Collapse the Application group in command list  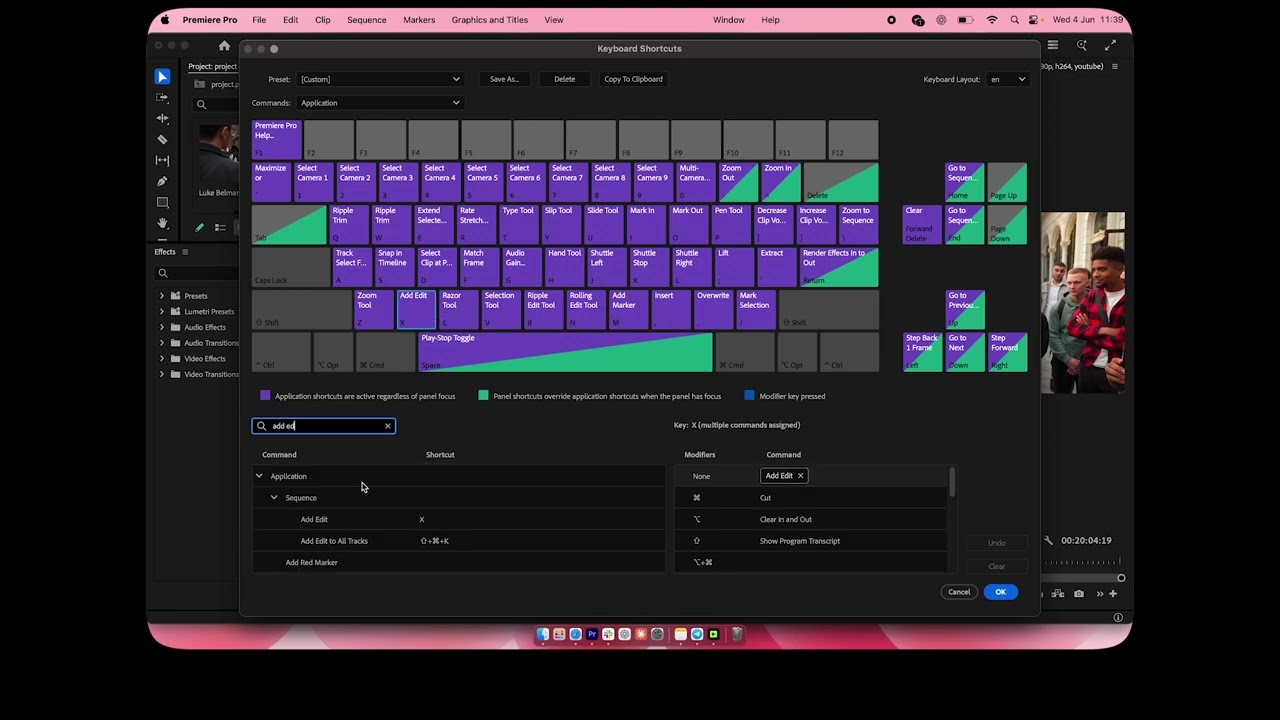259,476
